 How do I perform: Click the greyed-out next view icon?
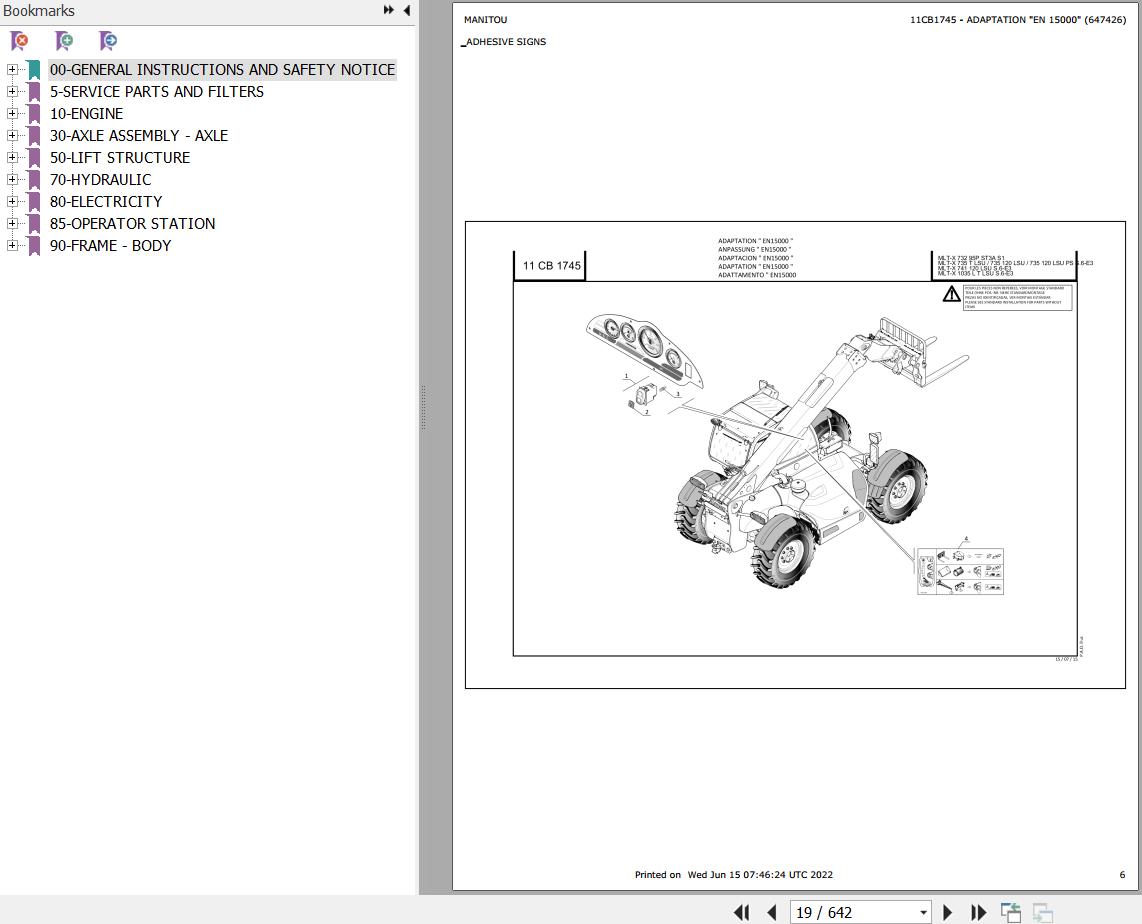1043,912
